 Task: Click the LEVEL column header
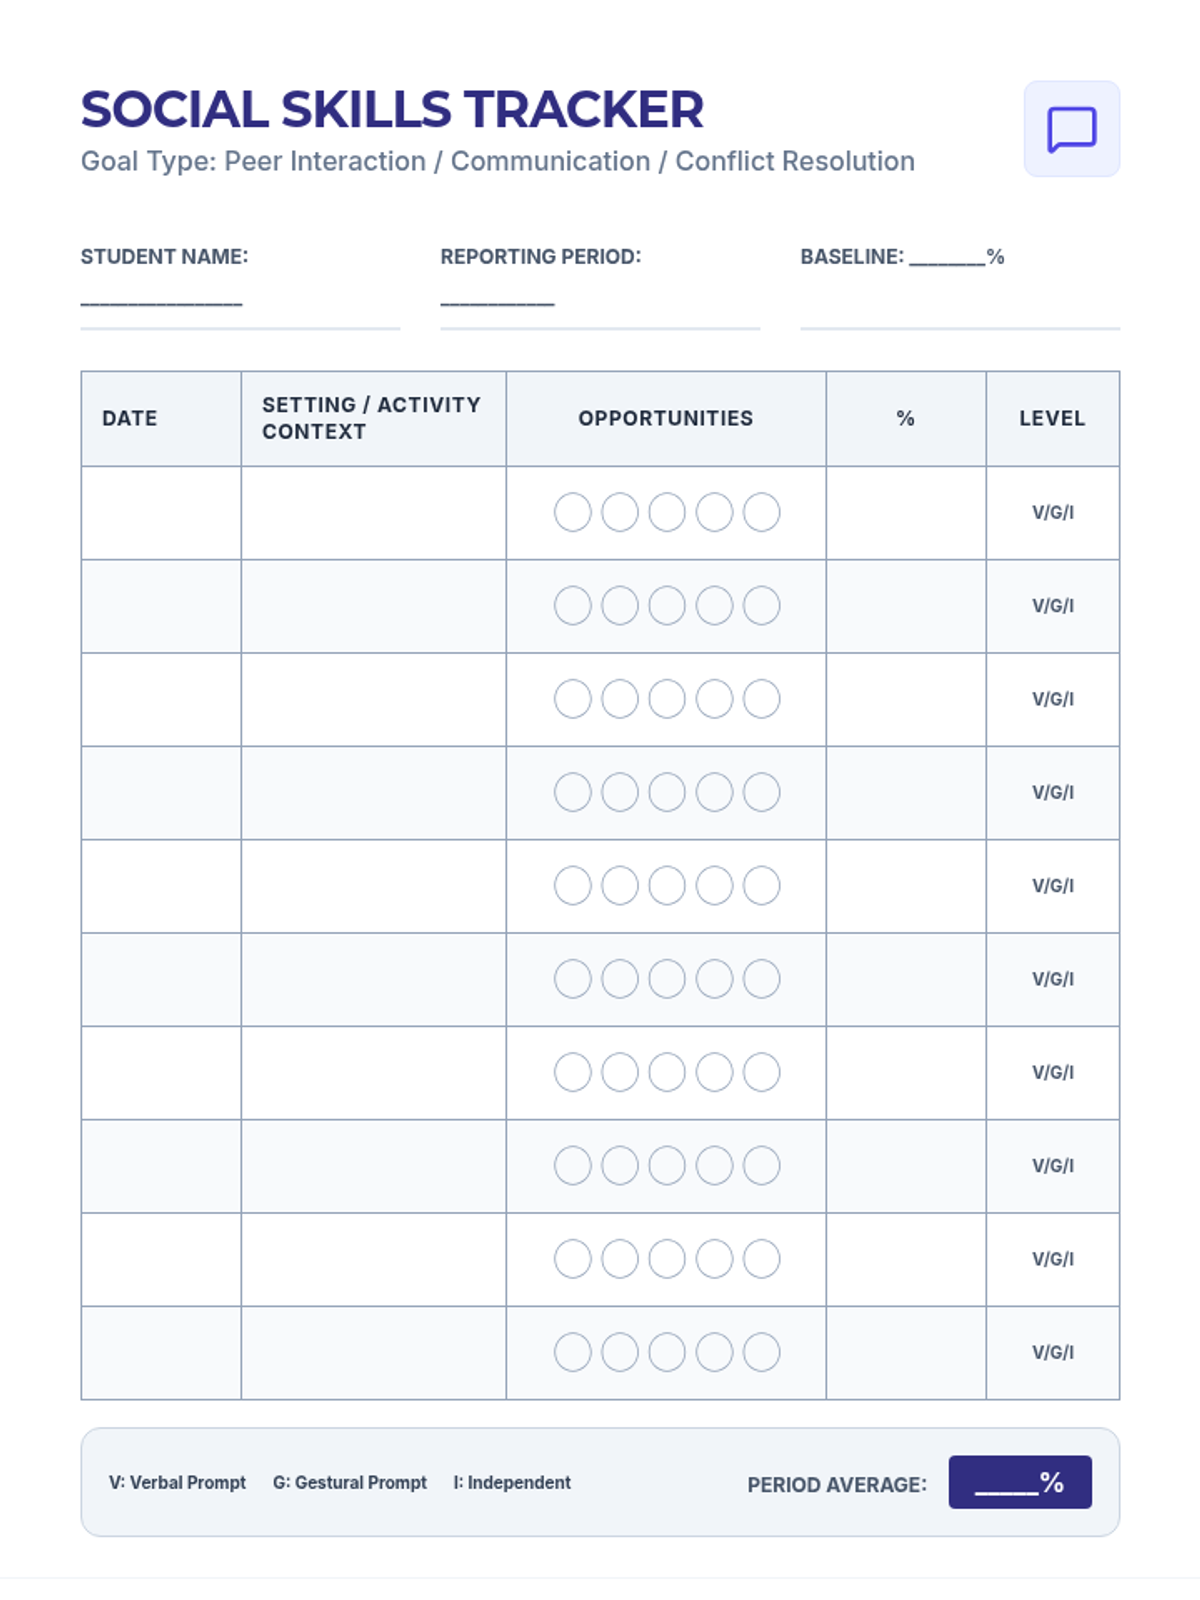click(x=1053, y=418)
